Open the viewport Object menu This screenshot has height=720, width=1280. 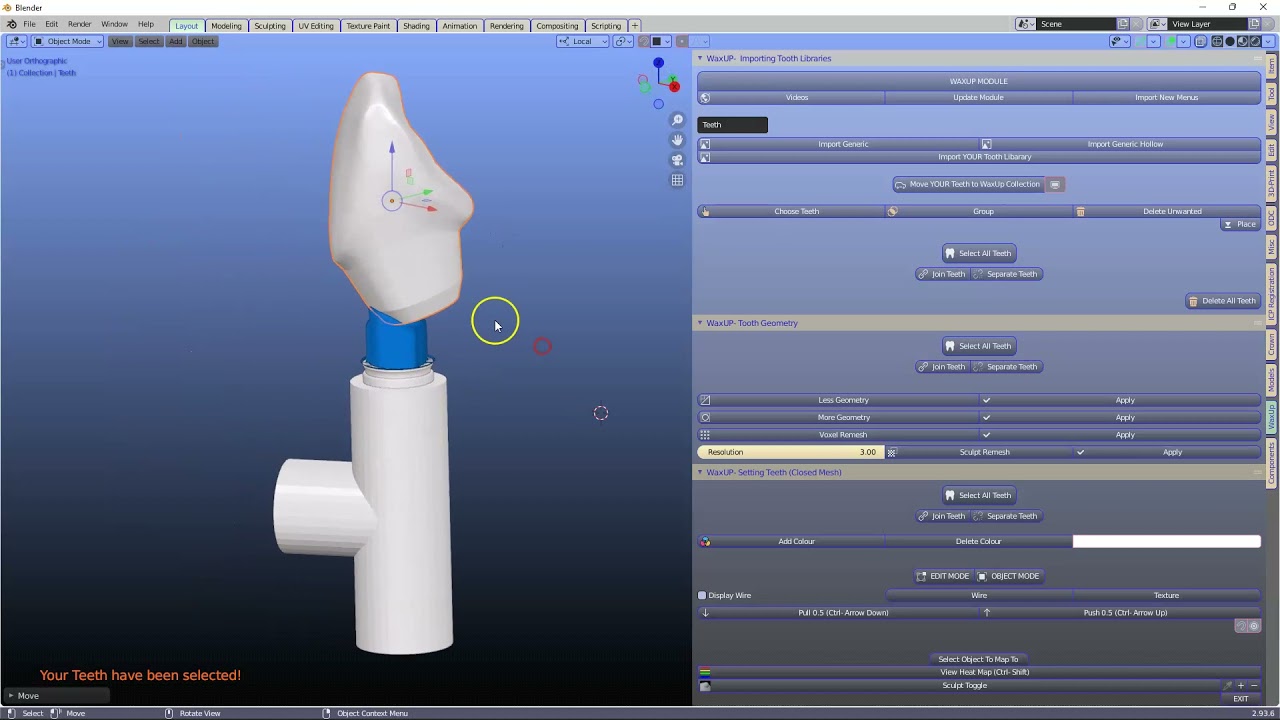[x=203, y=41]
